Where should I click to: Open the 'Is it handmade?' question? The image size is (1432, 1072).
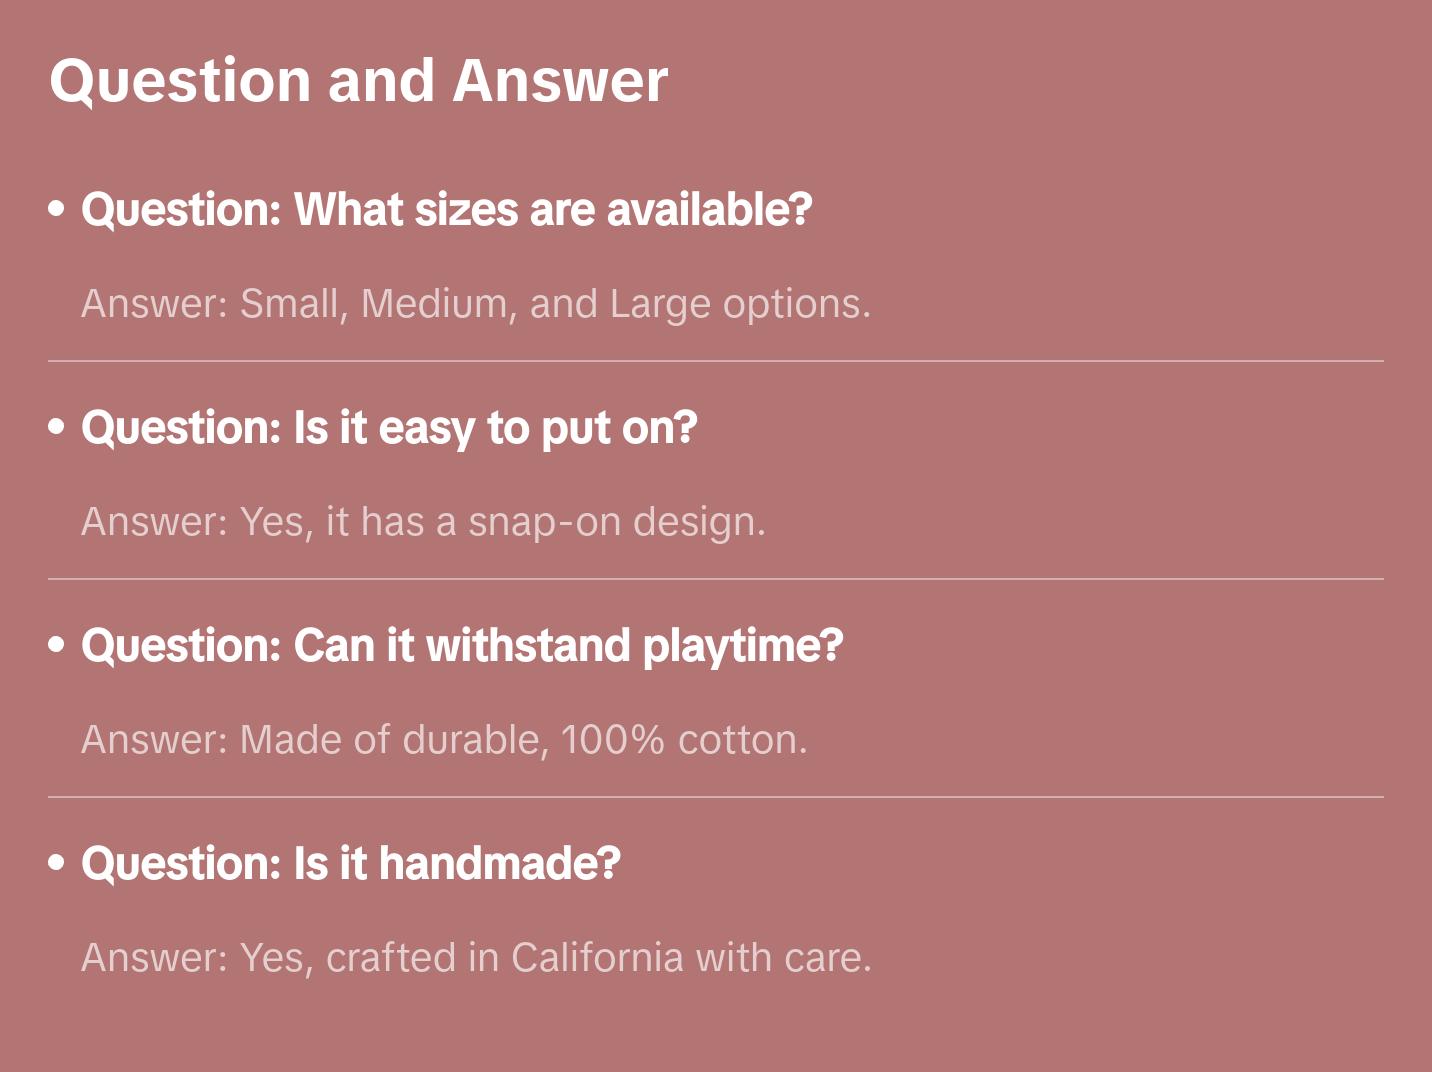pos(351,864)
